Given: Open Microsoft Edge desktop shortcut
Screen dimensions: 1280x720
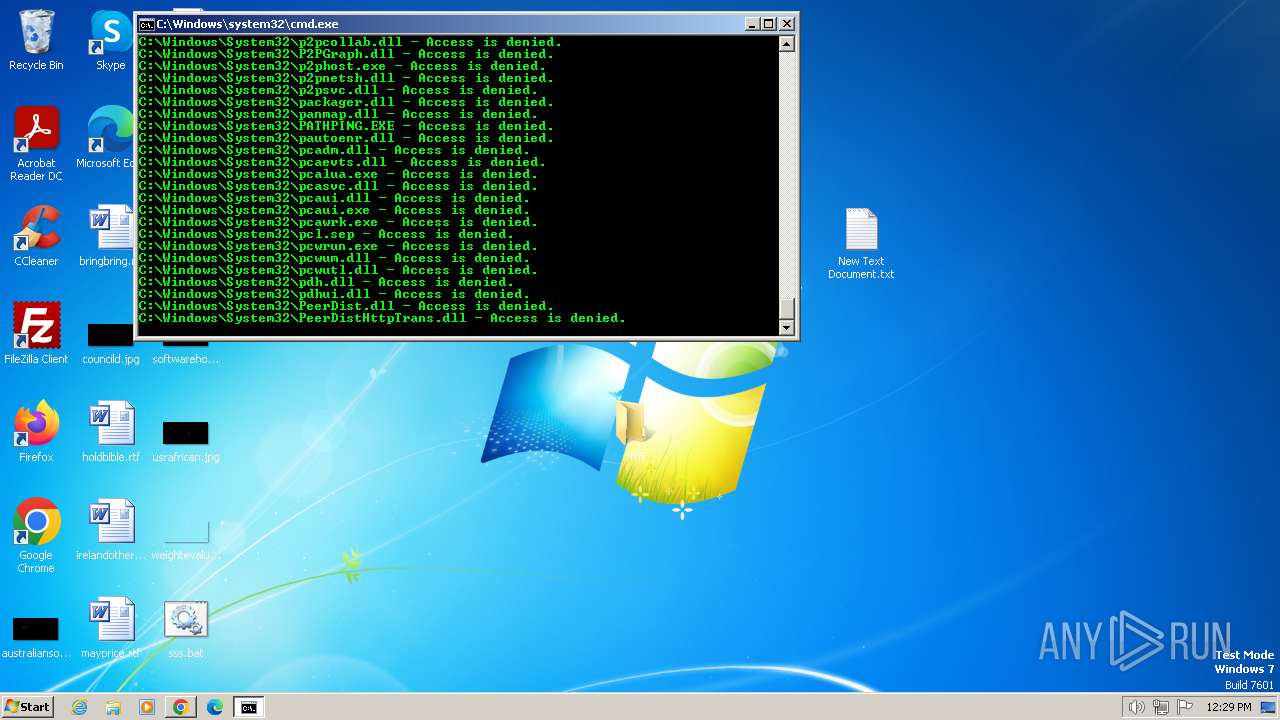Looking at the screenshot, I should click(106, 138).
